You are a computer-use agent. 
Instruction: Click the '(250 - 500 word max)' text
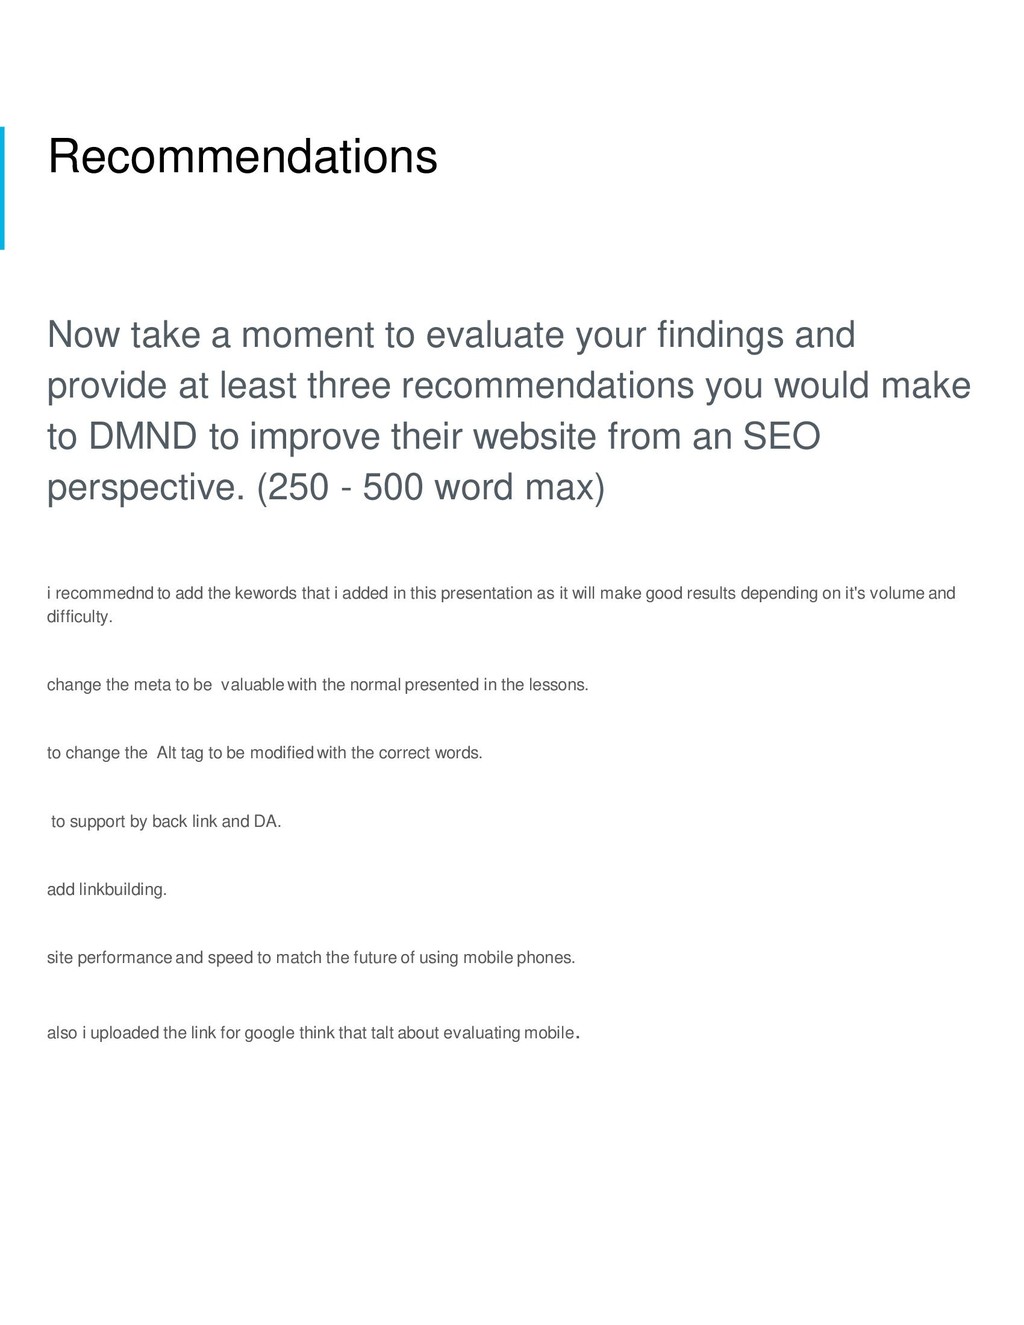431,488
